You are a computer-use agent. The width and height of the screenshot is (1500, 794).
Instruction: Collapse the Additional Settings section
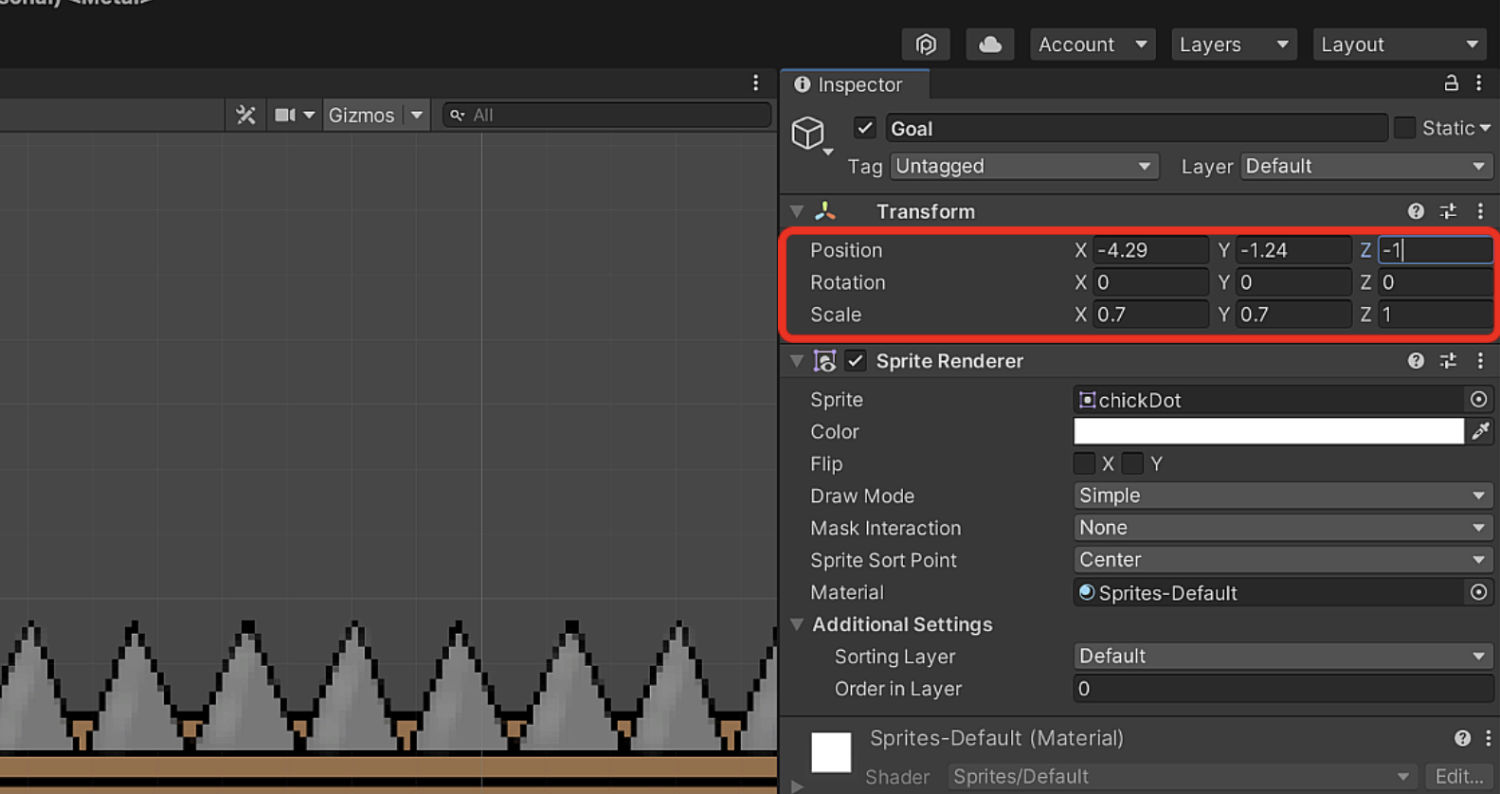(x=797, y=624)
